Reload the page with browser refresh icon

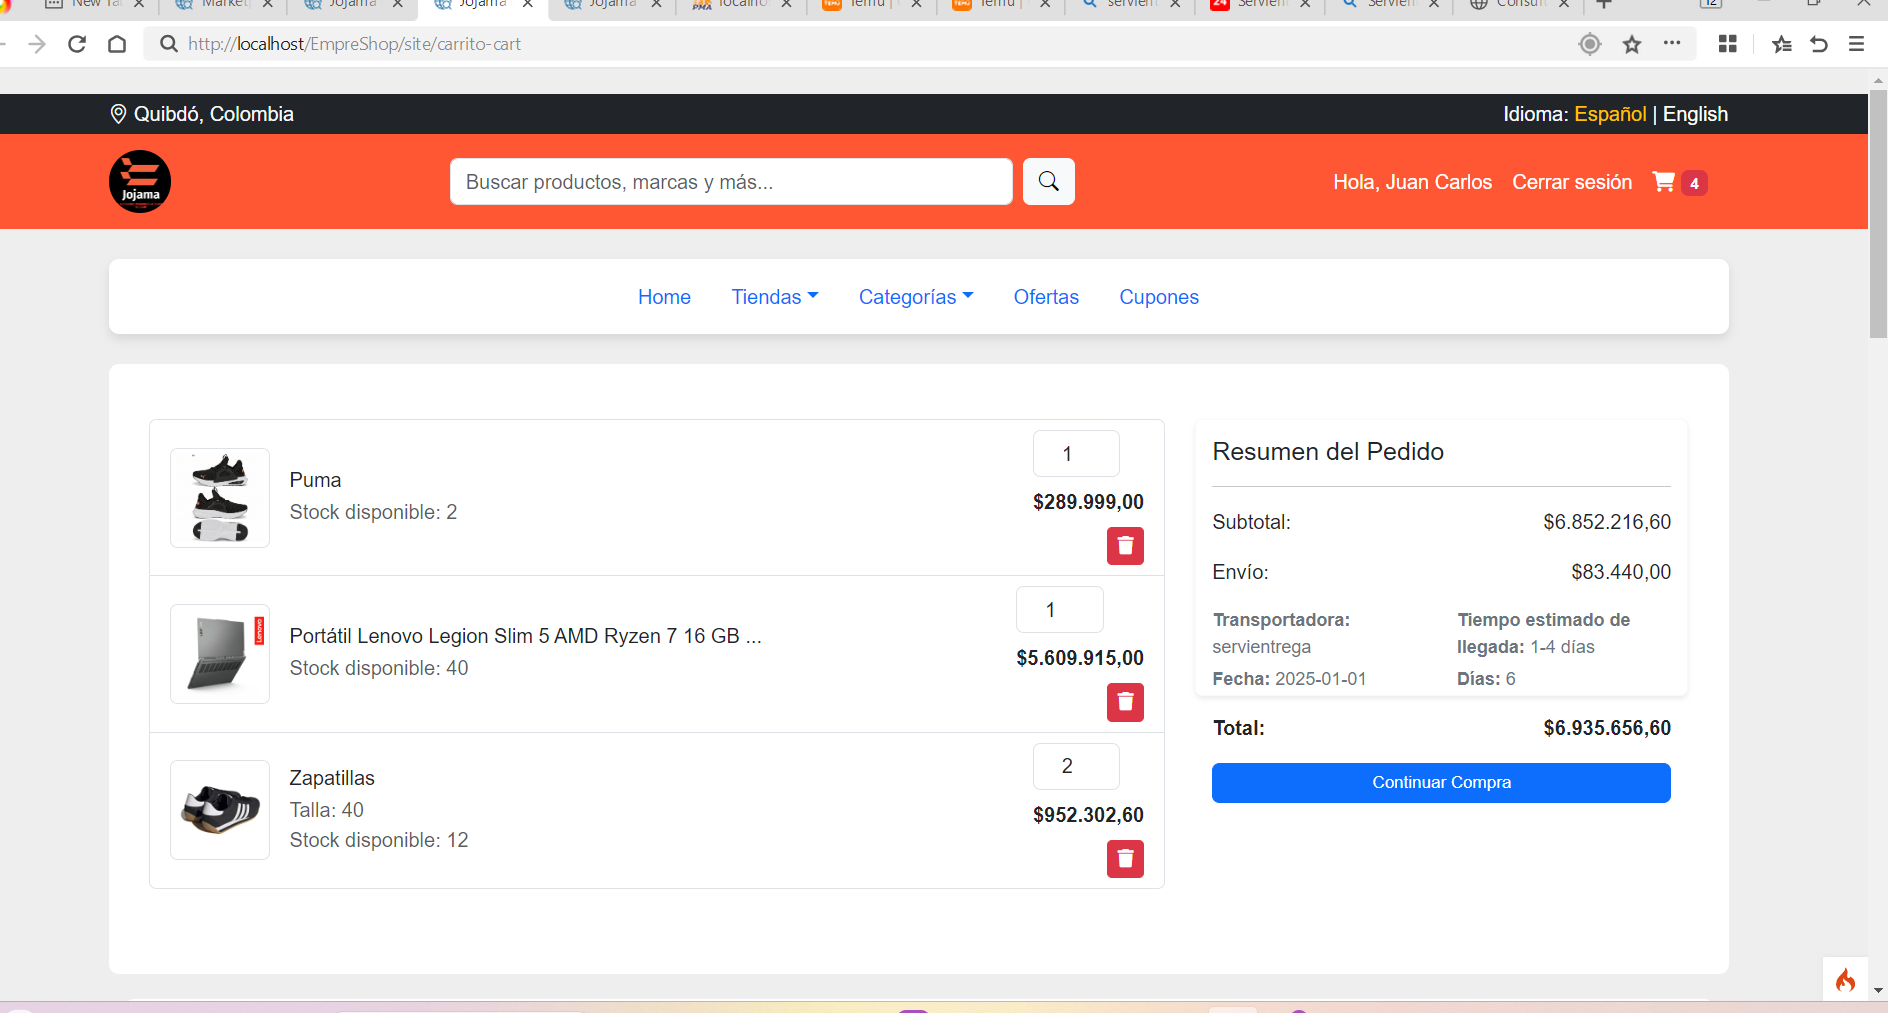tap(77, 44)
